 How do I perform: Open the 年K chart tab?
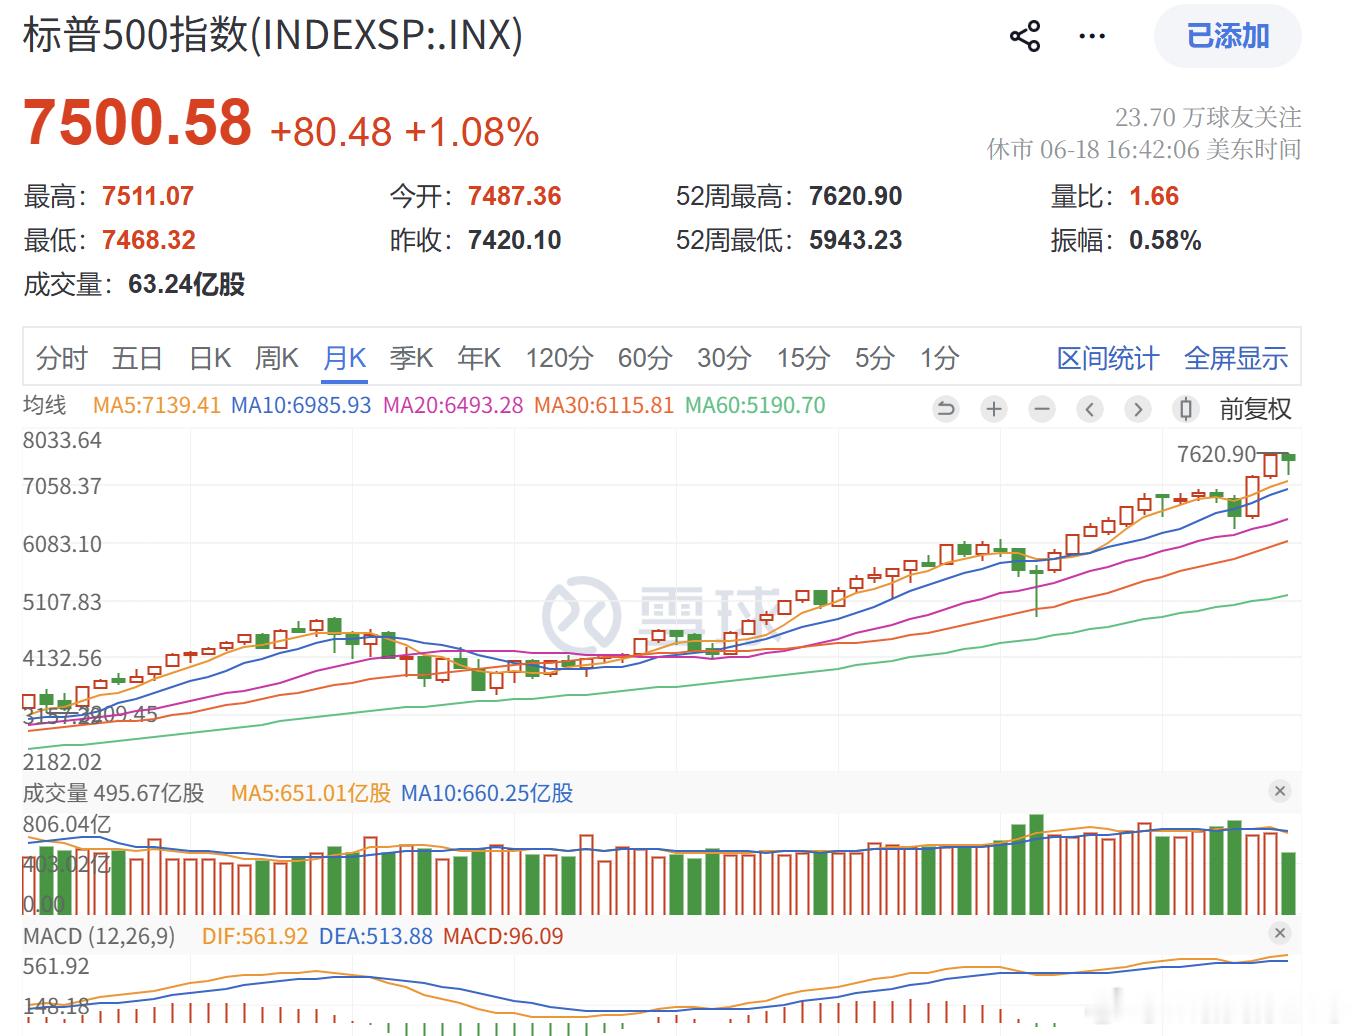coord(479,358)
